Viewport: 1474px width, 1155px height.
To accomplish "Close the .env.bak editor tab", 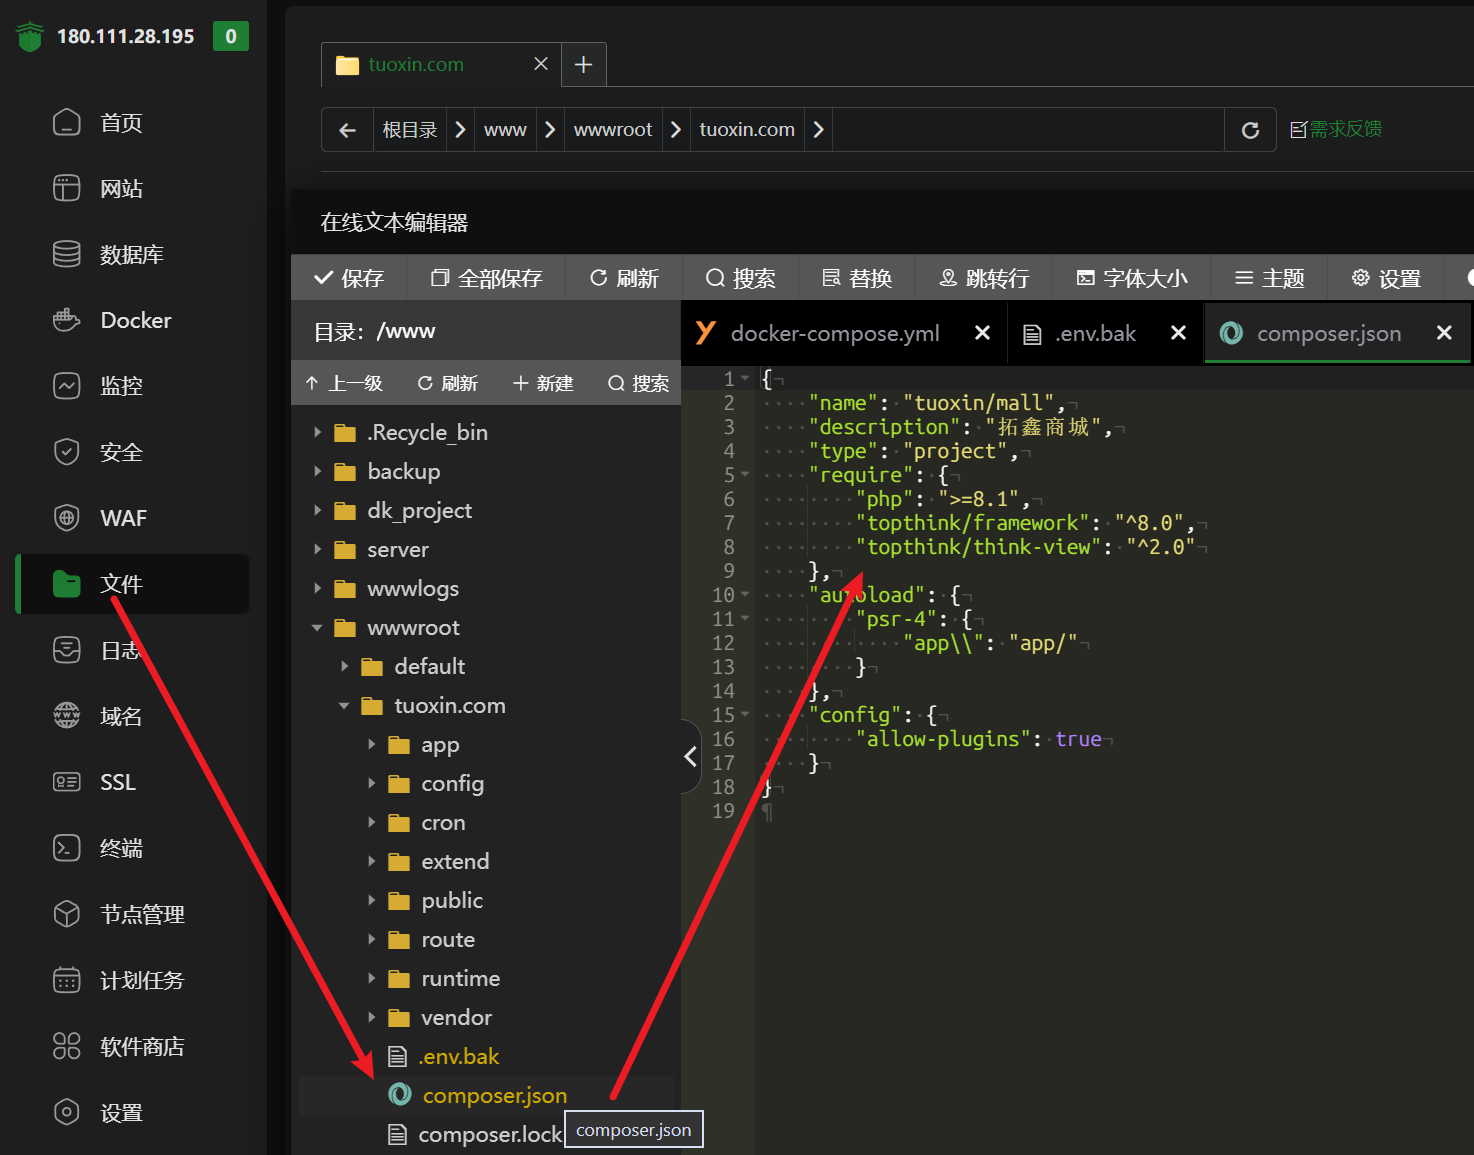I will [x=1179, y=333].
